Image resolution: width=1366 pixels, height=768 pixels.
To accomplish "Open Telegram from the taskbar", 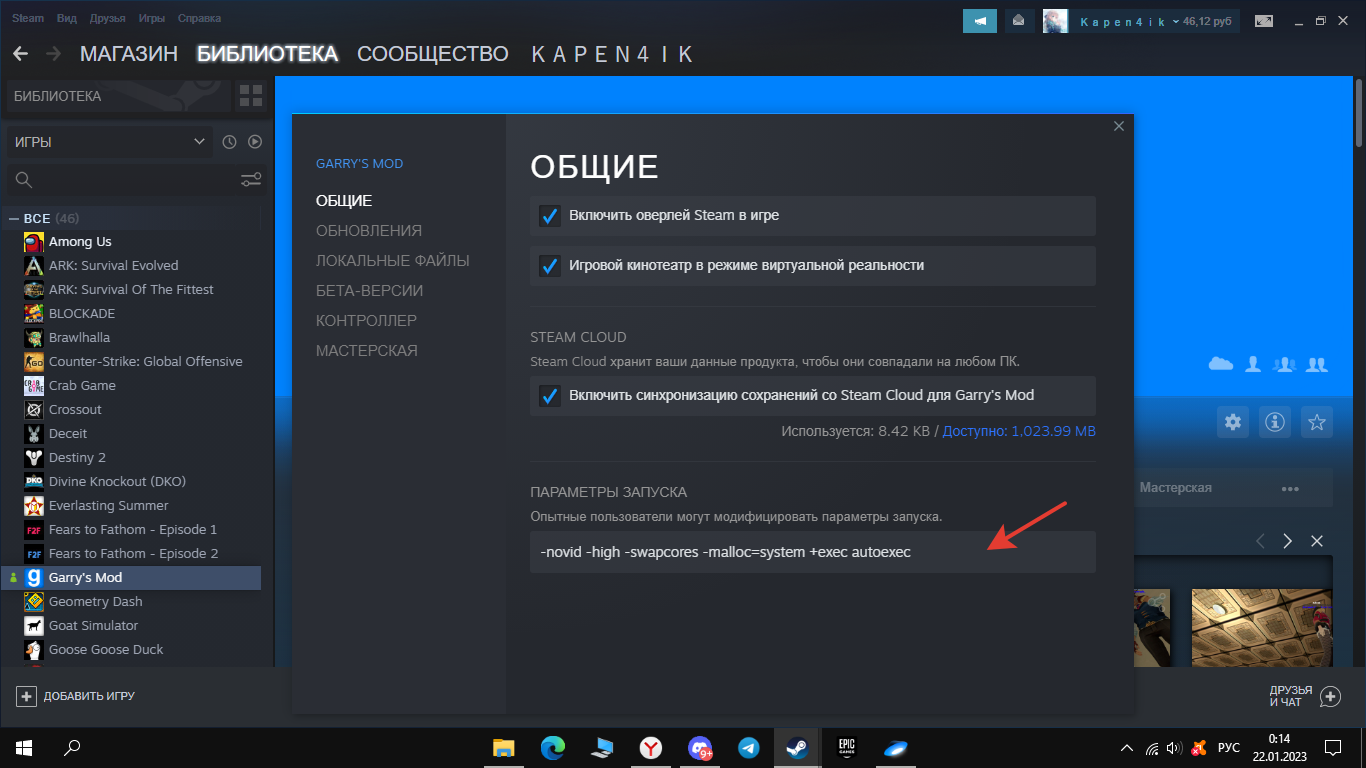I will [x=748, y=747].
